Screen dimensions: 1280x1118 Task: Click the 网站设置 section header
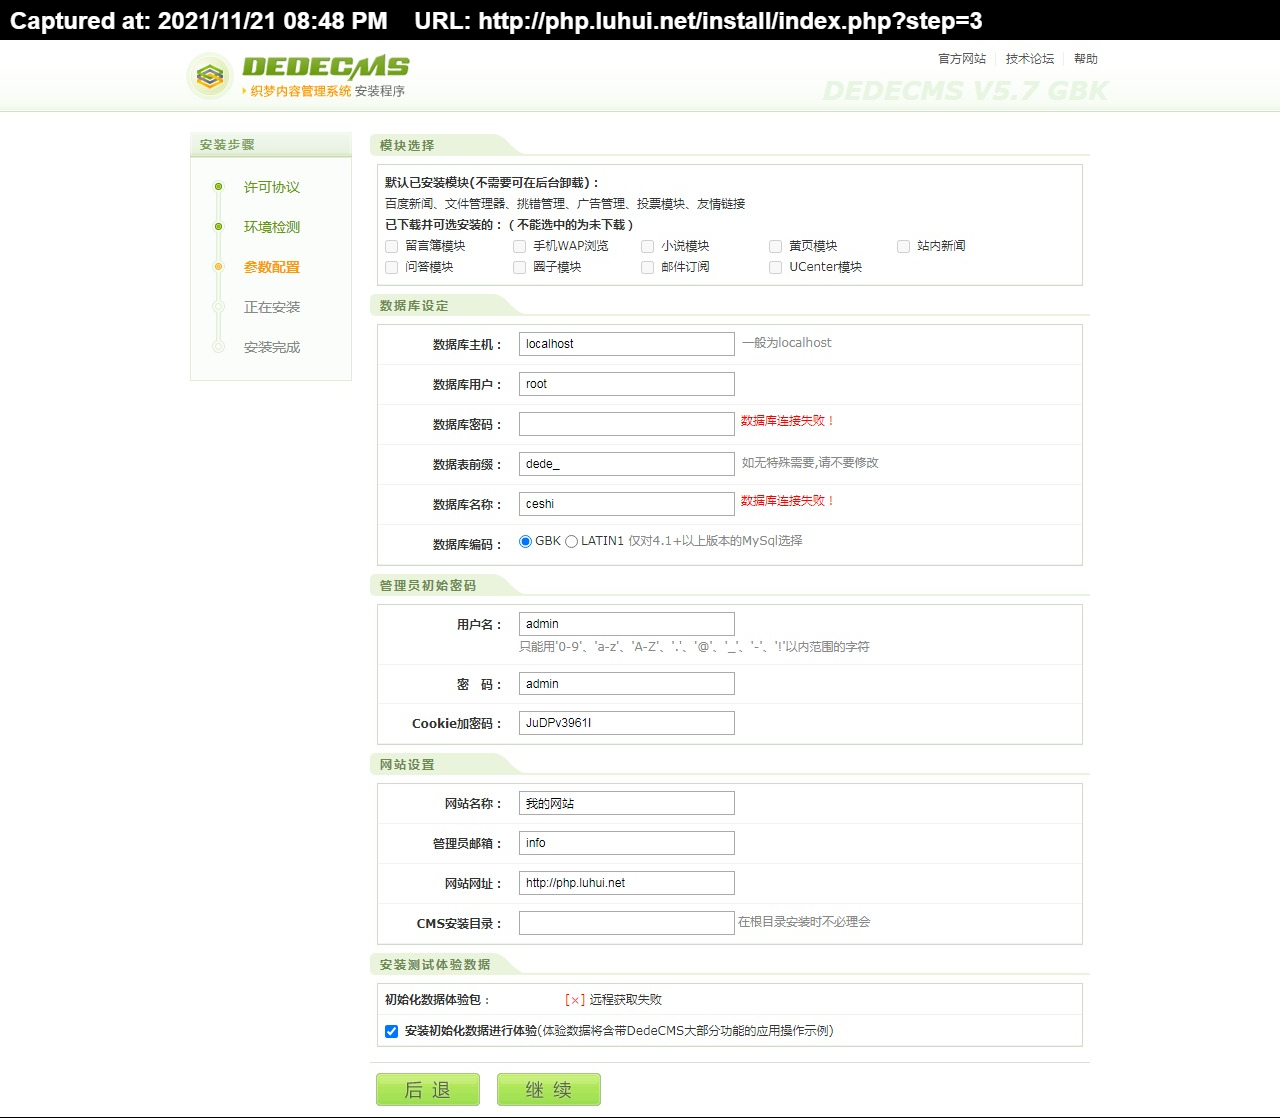pyautogui.click(x=407, y=765)
